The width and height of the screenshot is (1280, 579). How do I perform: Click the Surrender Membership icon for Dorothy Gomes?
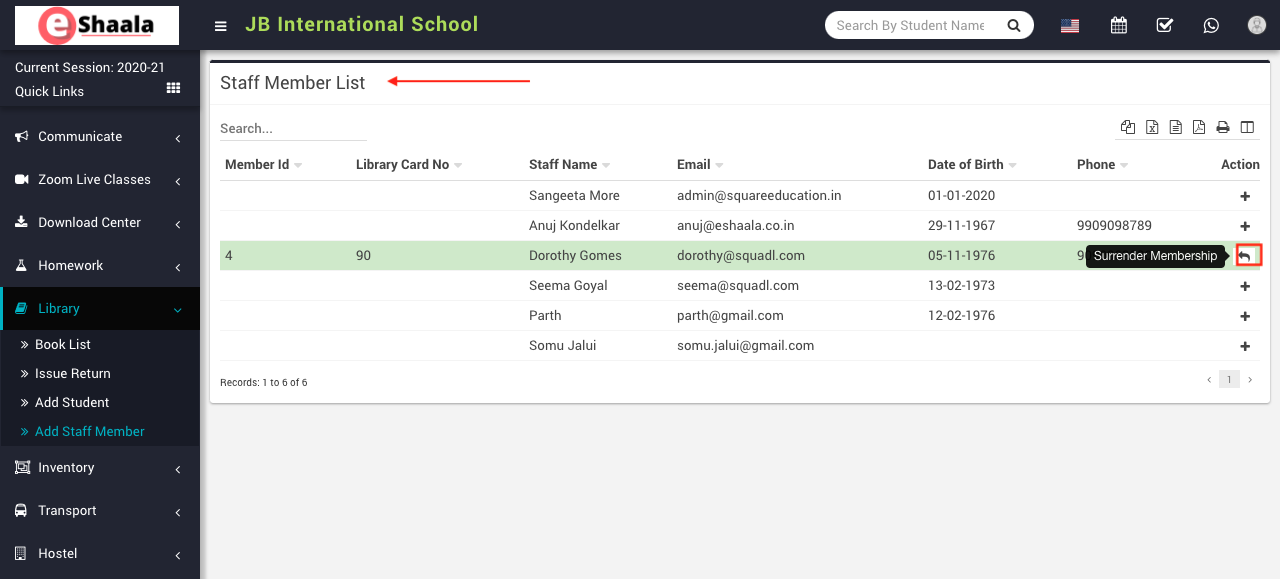tap(1246, 256)
